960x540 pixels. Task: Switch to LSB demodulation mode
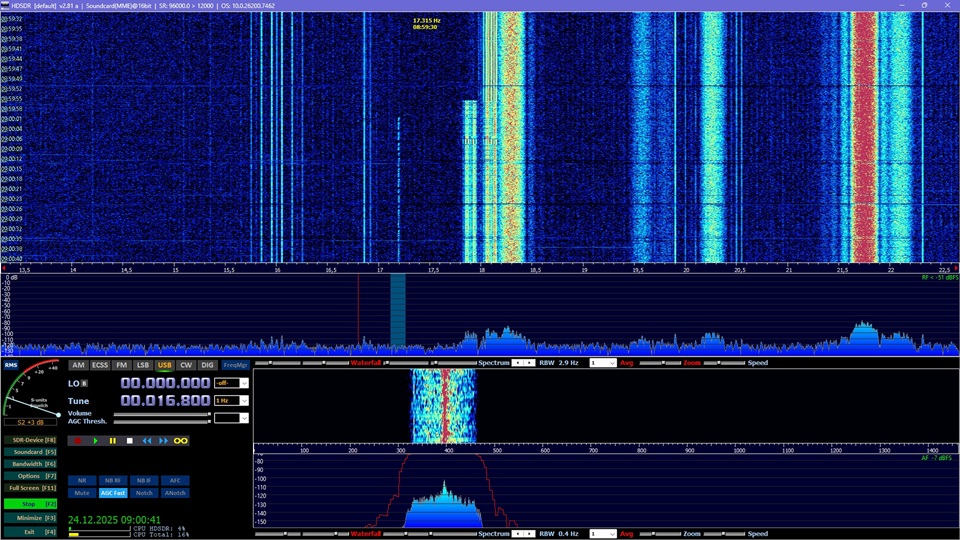coord(143,365)
